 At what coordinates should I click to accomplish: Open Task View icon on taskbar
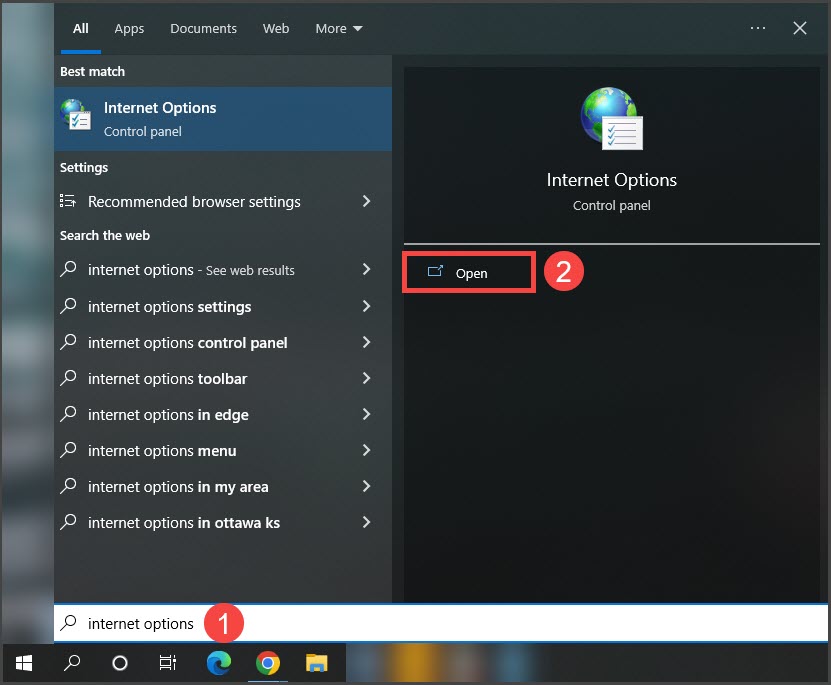[x=167, y=663]
